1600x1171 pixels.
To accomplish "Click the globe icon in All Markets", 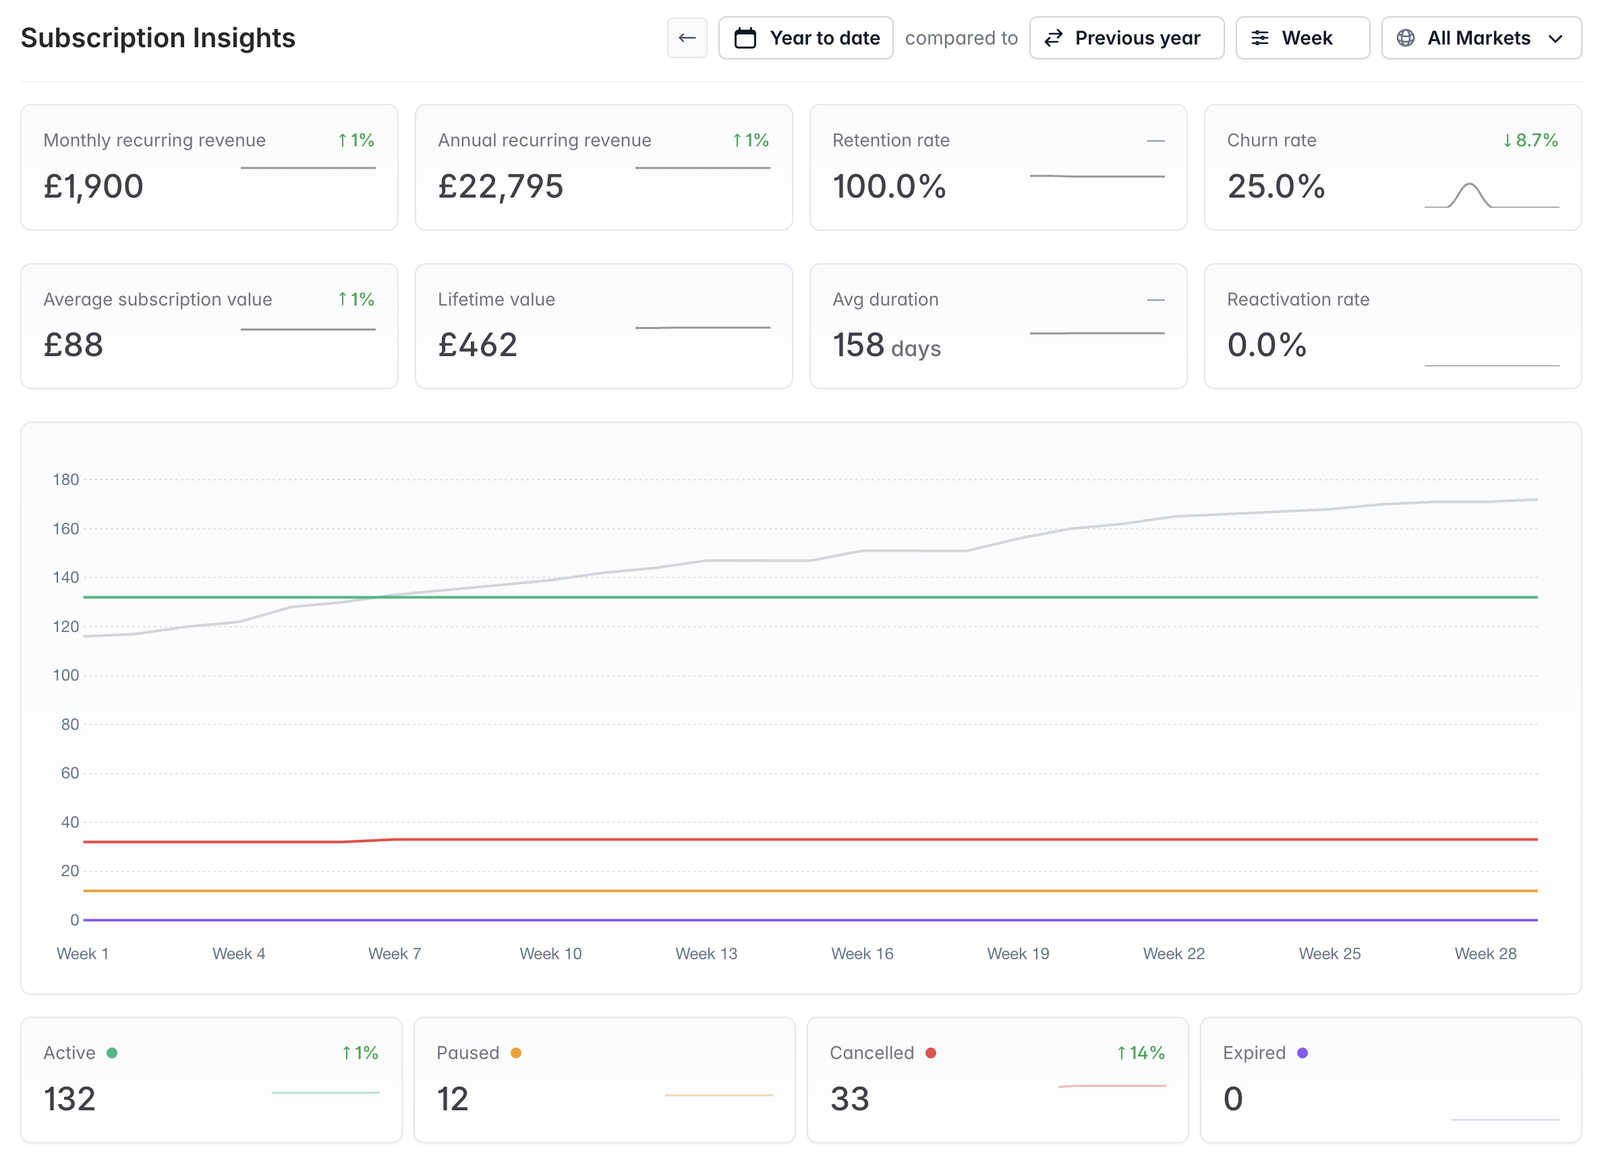I will coord(1405,38).
